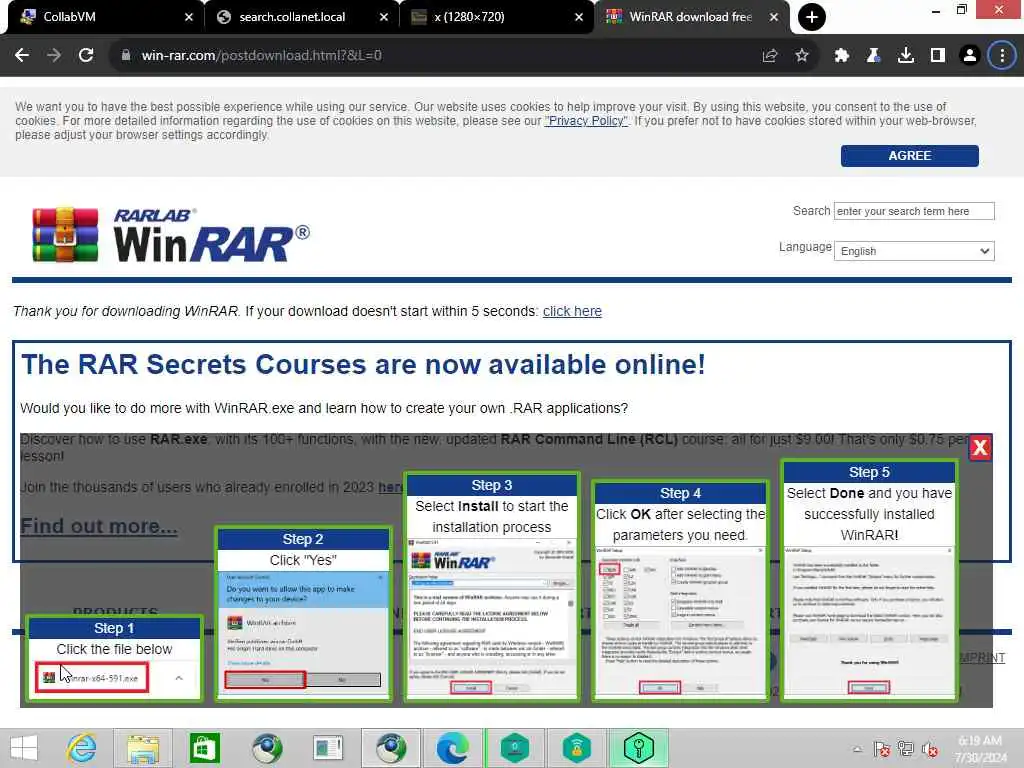1024x768 pixels.
Task: Click the network tray icon
Action: [905, 749]
